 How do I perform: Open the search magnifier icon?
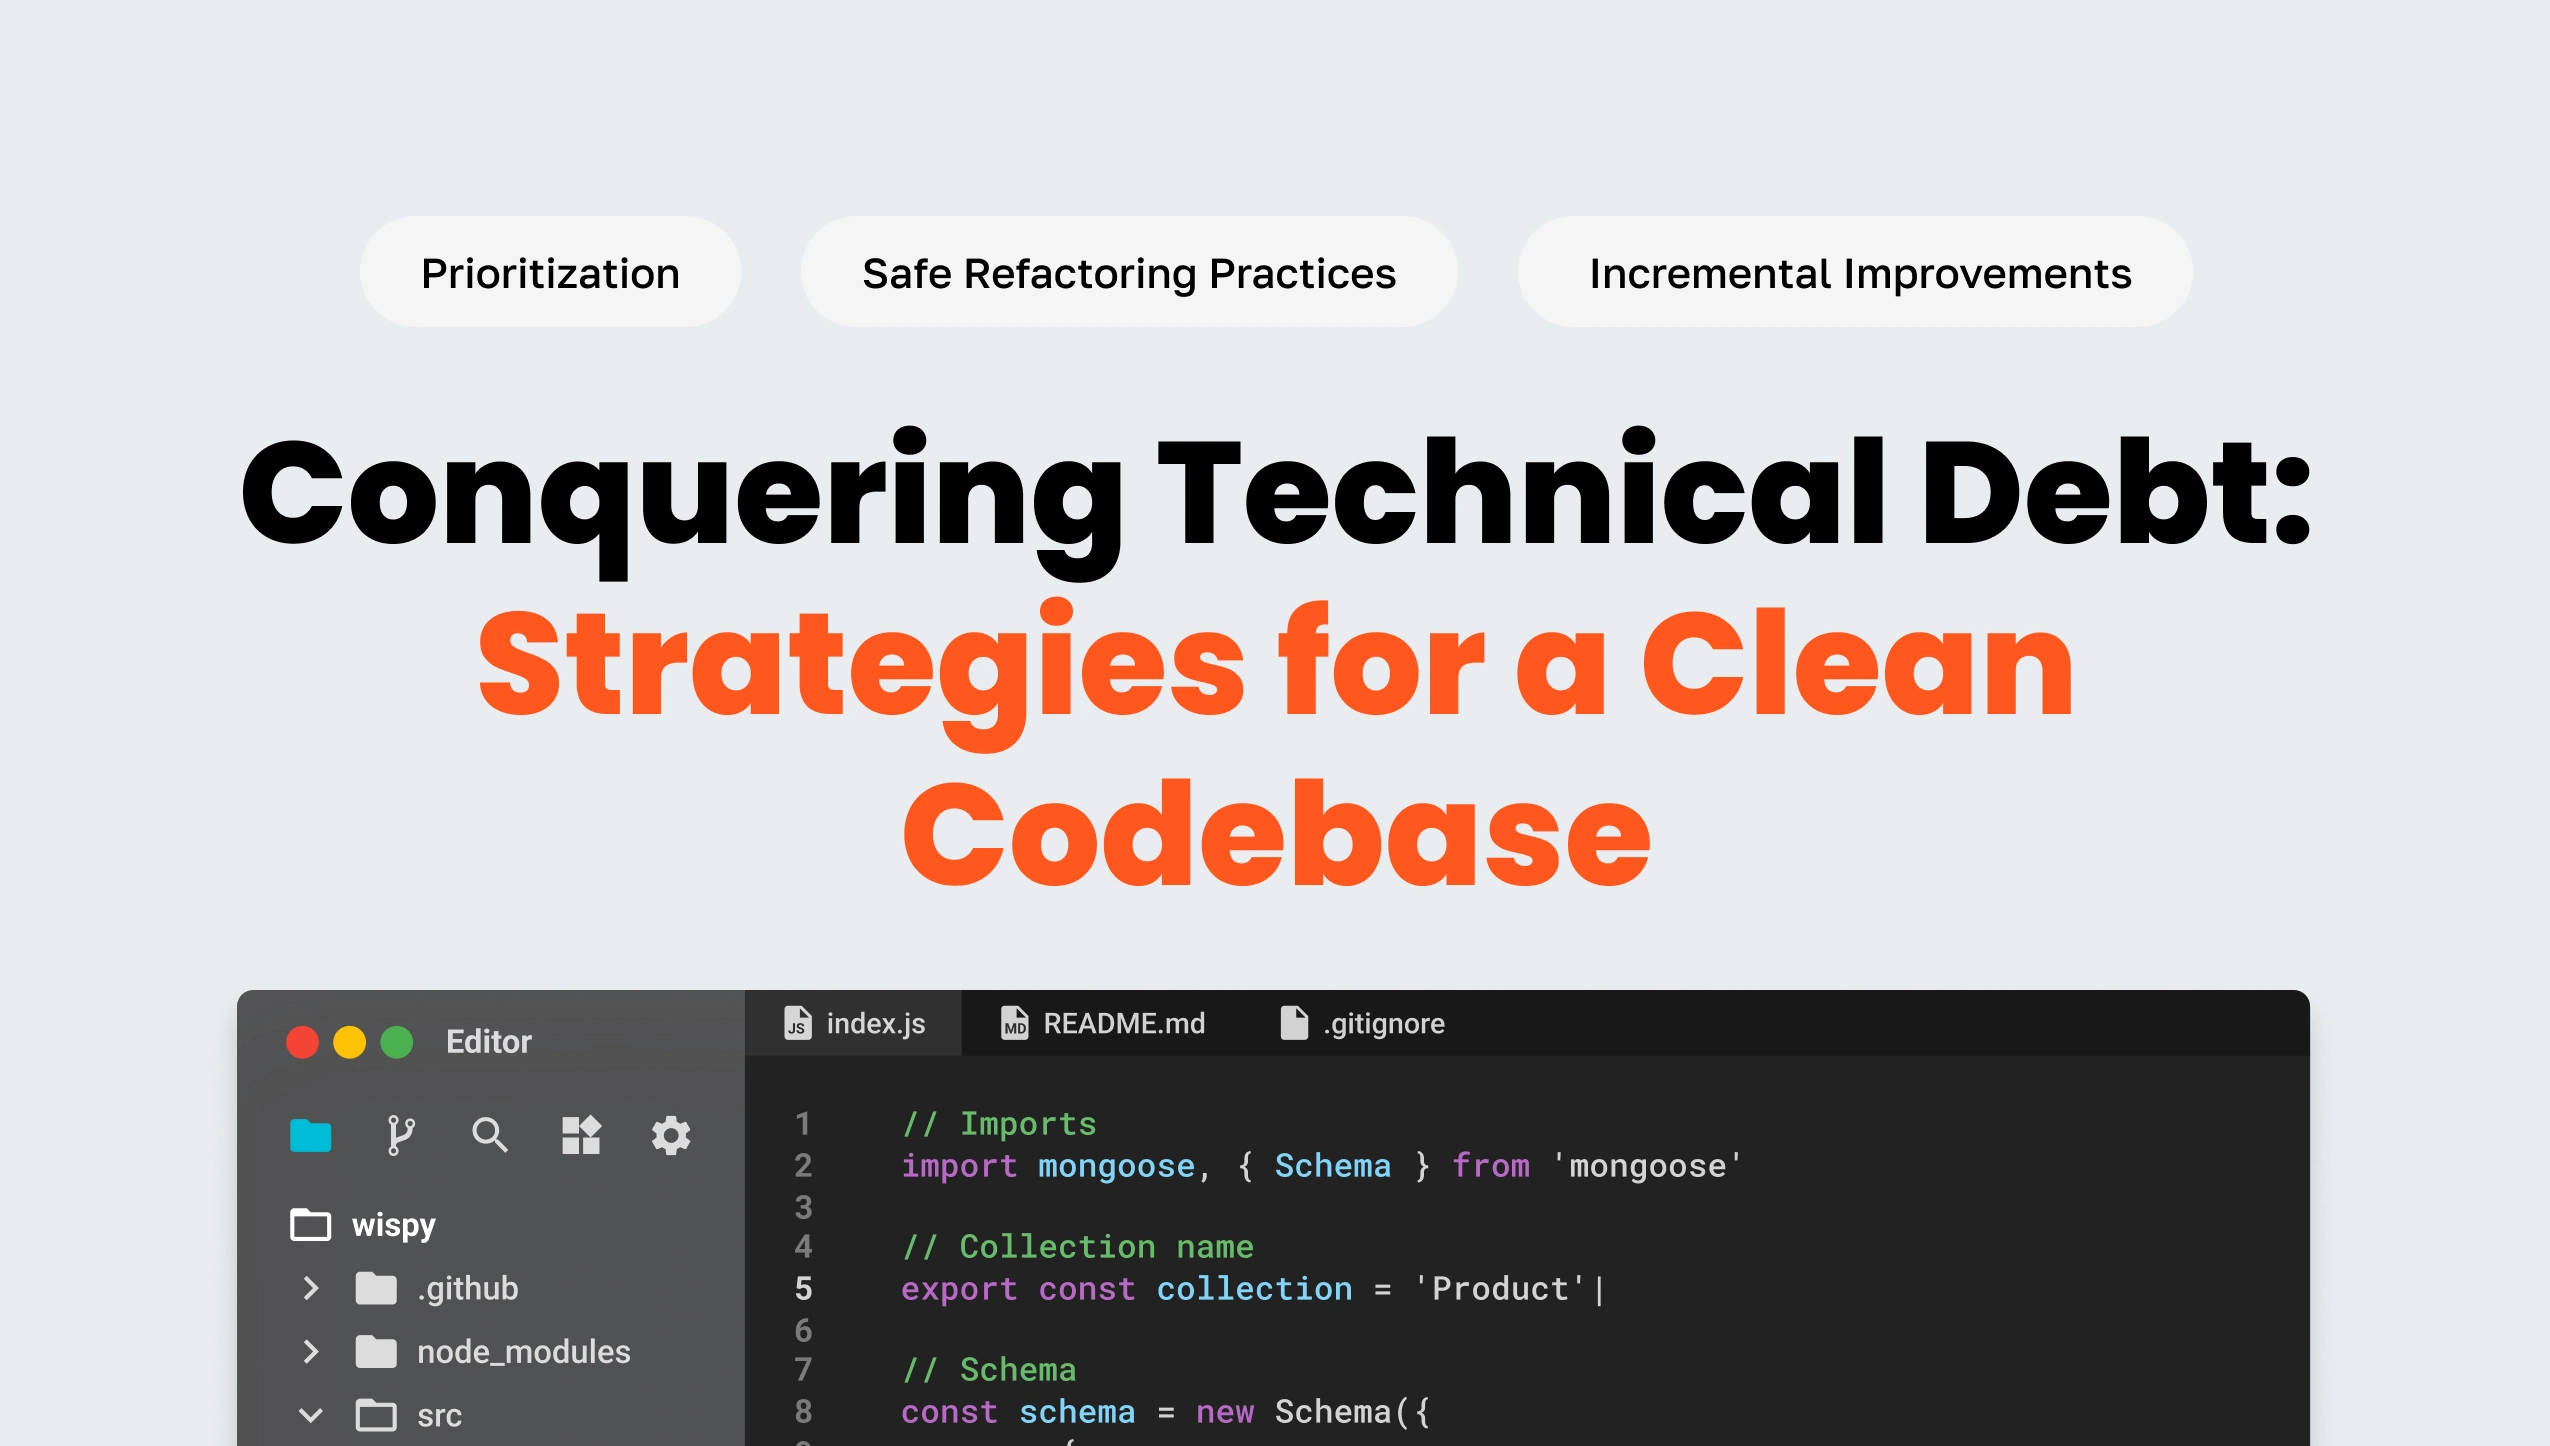click(489, 1136)
